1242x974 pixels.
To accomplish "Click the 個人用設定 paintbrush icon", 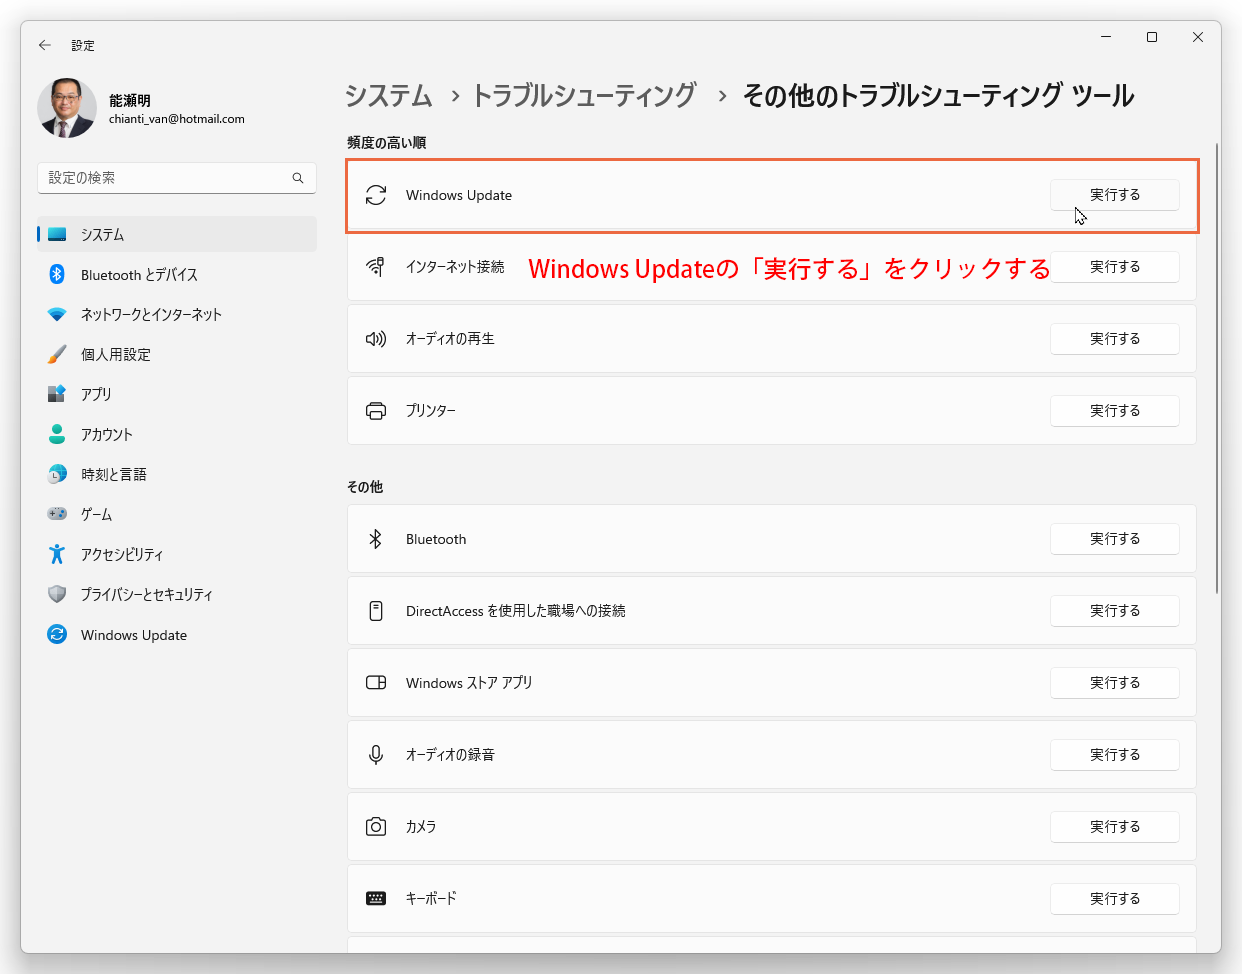I will coord(57,354).
